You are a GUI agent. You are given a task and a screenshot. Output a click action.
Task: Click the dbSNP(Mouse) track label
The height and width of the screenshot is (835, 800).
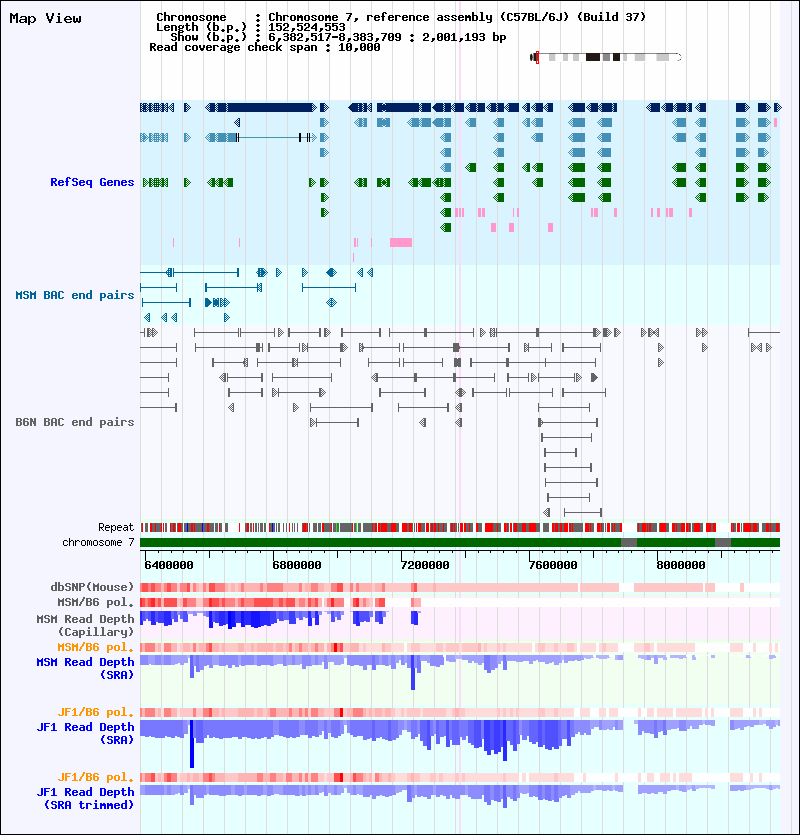tap(92, 587)
